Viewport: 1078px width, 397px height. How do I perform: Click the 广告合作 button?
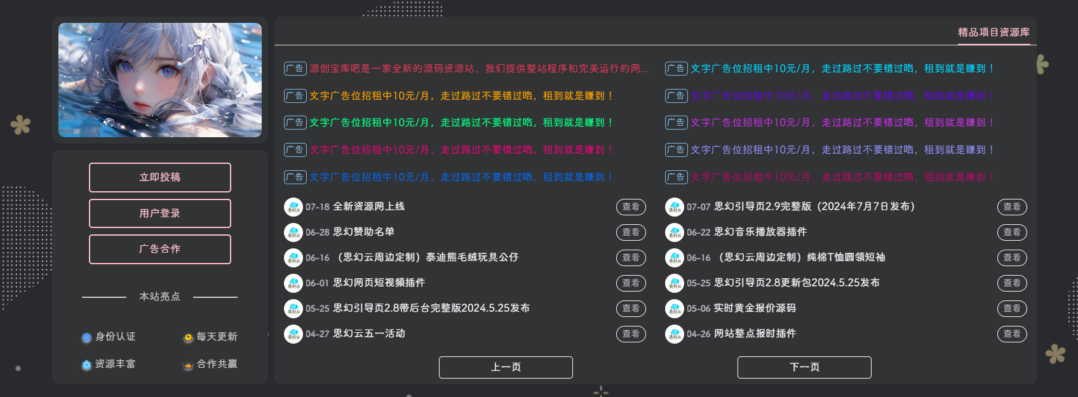[160, 249]
